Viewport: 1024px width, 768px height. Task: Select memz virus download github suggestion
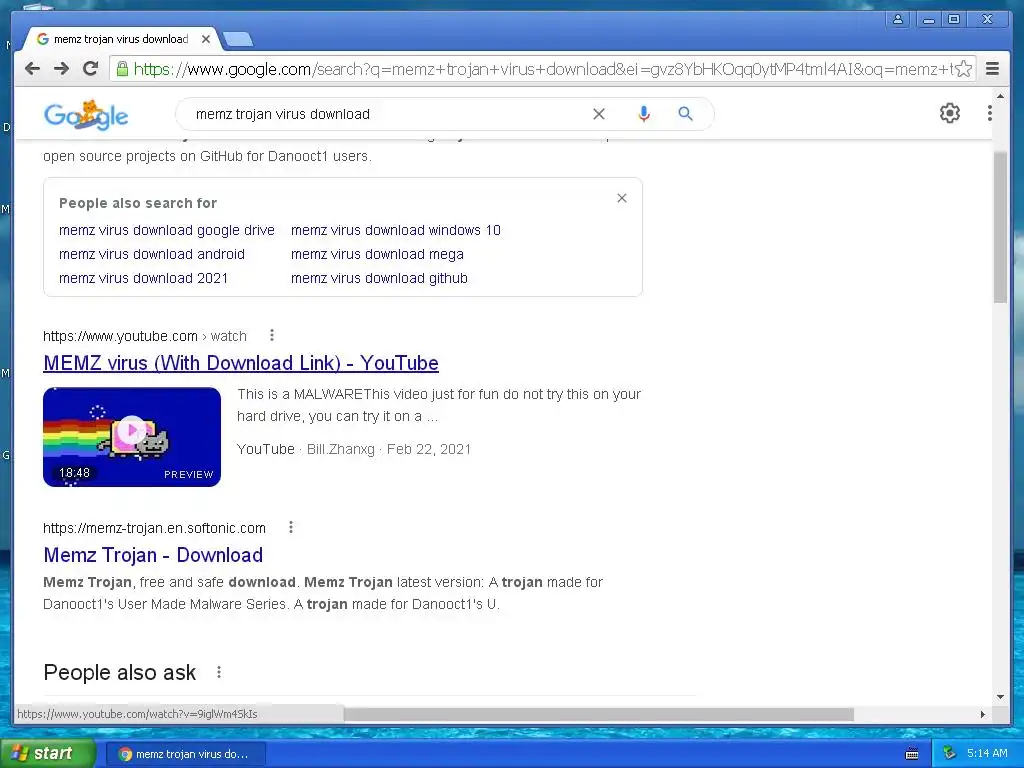(379, 278)
